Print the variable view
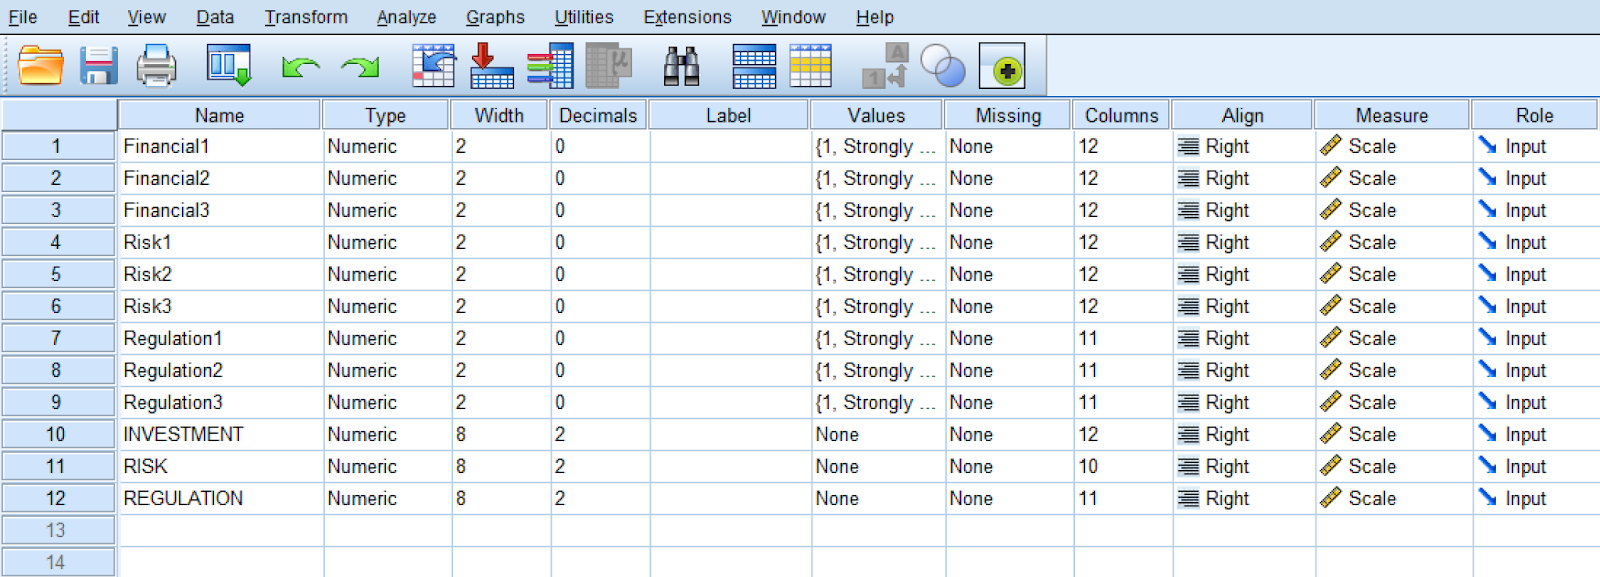 pyautogui.click(x=156, y=65)
